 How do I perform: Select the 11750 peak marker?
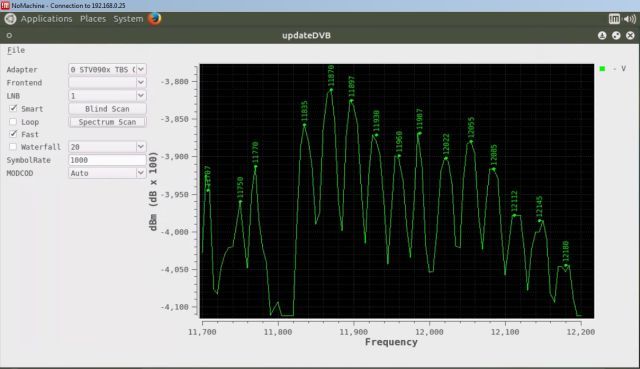click(x=240, y=201)
